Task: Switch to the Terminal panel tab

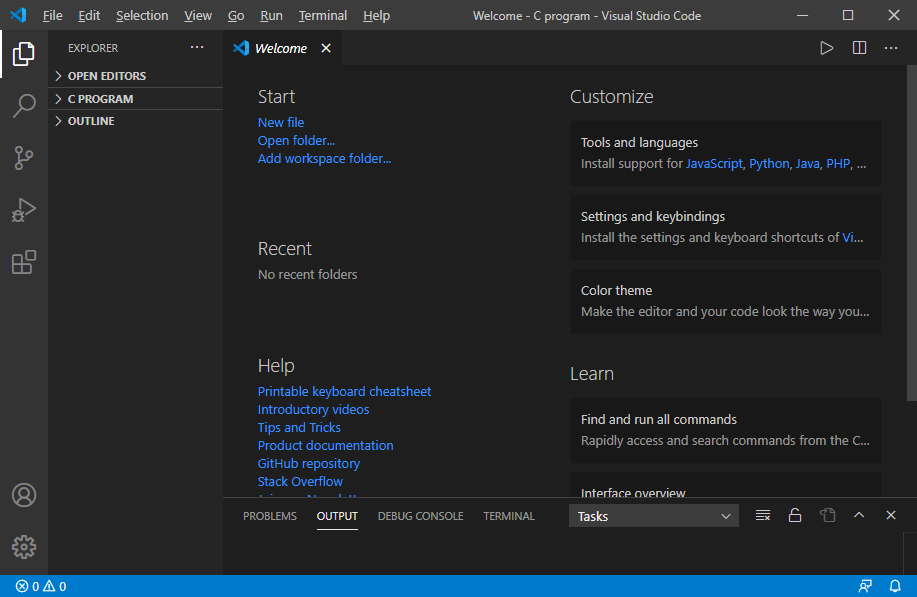Action: [509, 516]
